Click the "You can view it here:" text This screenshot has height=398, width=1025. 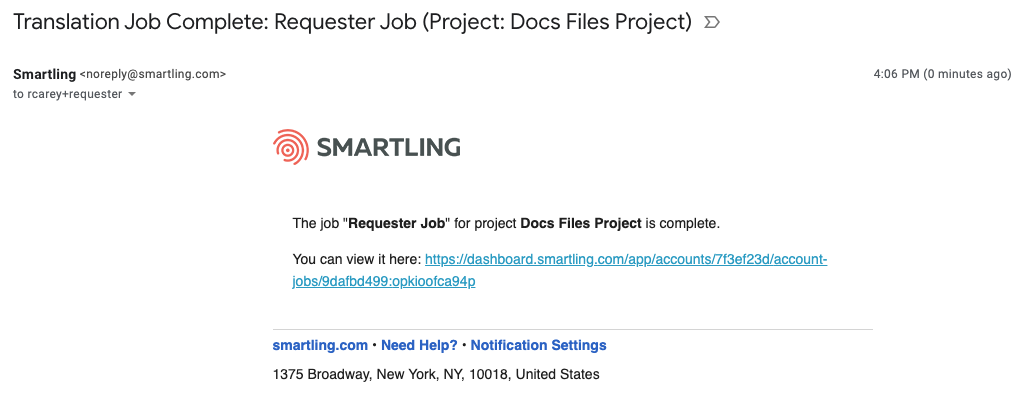click(x=357, y=259)
